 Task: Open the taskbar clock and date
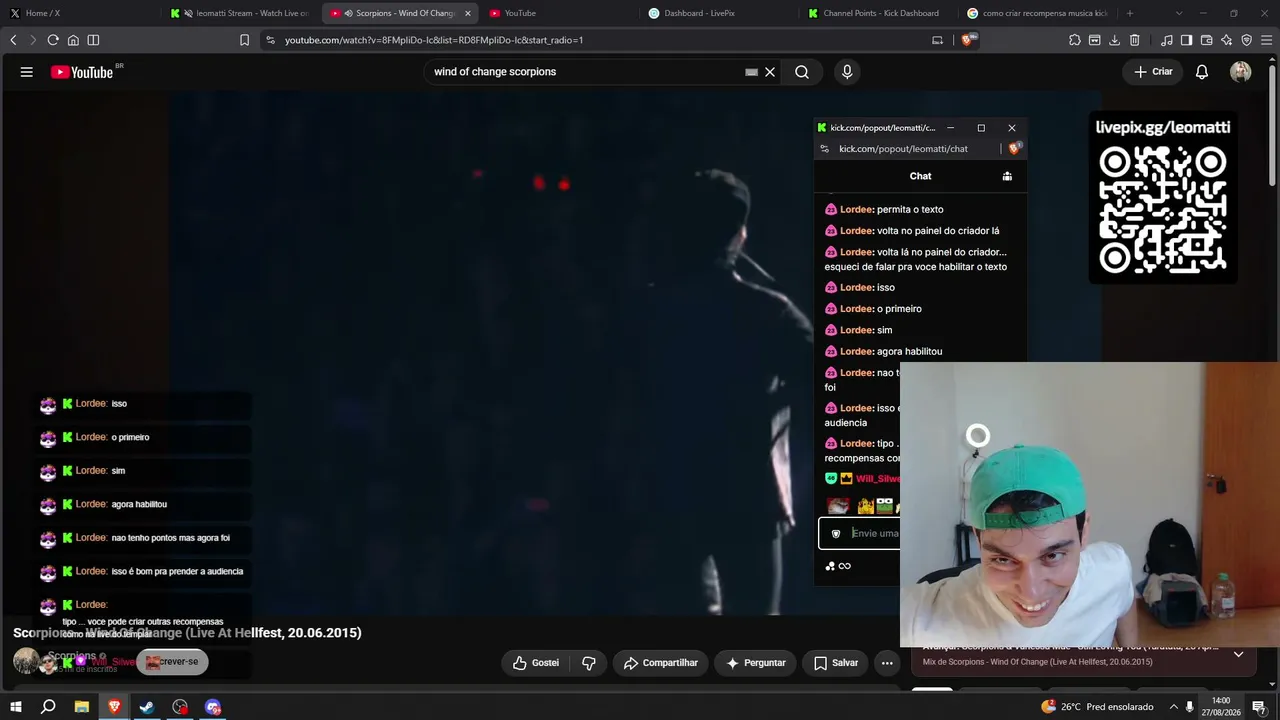[1221, 707]
